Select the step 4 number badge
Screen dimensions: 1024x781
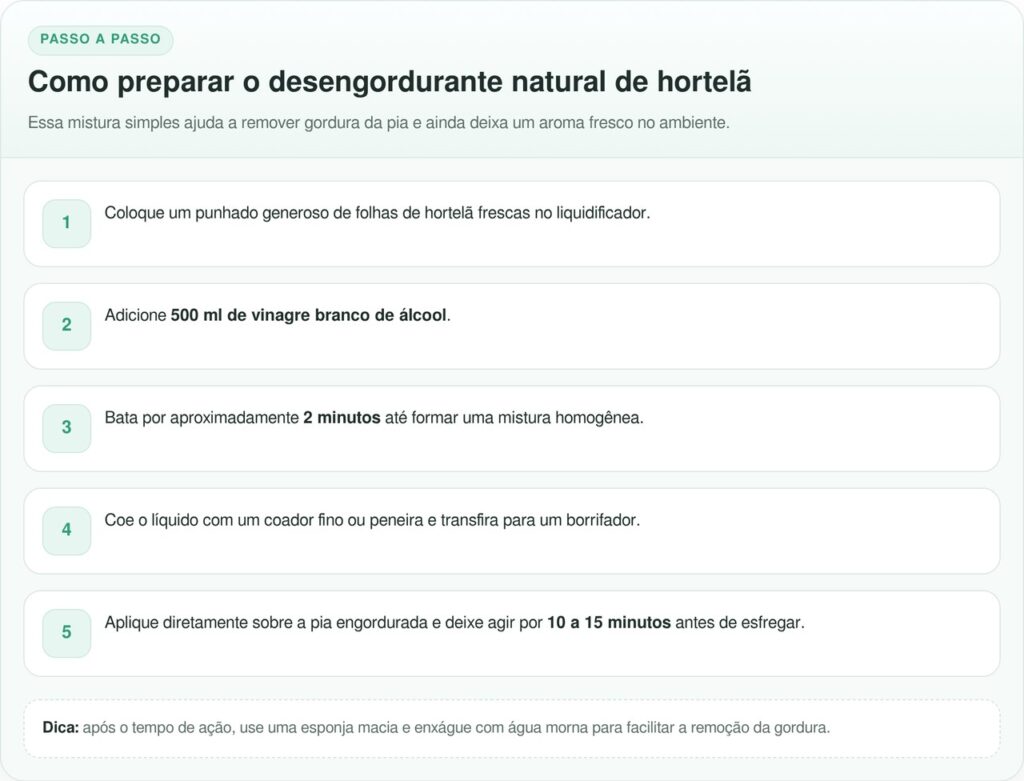66,530
